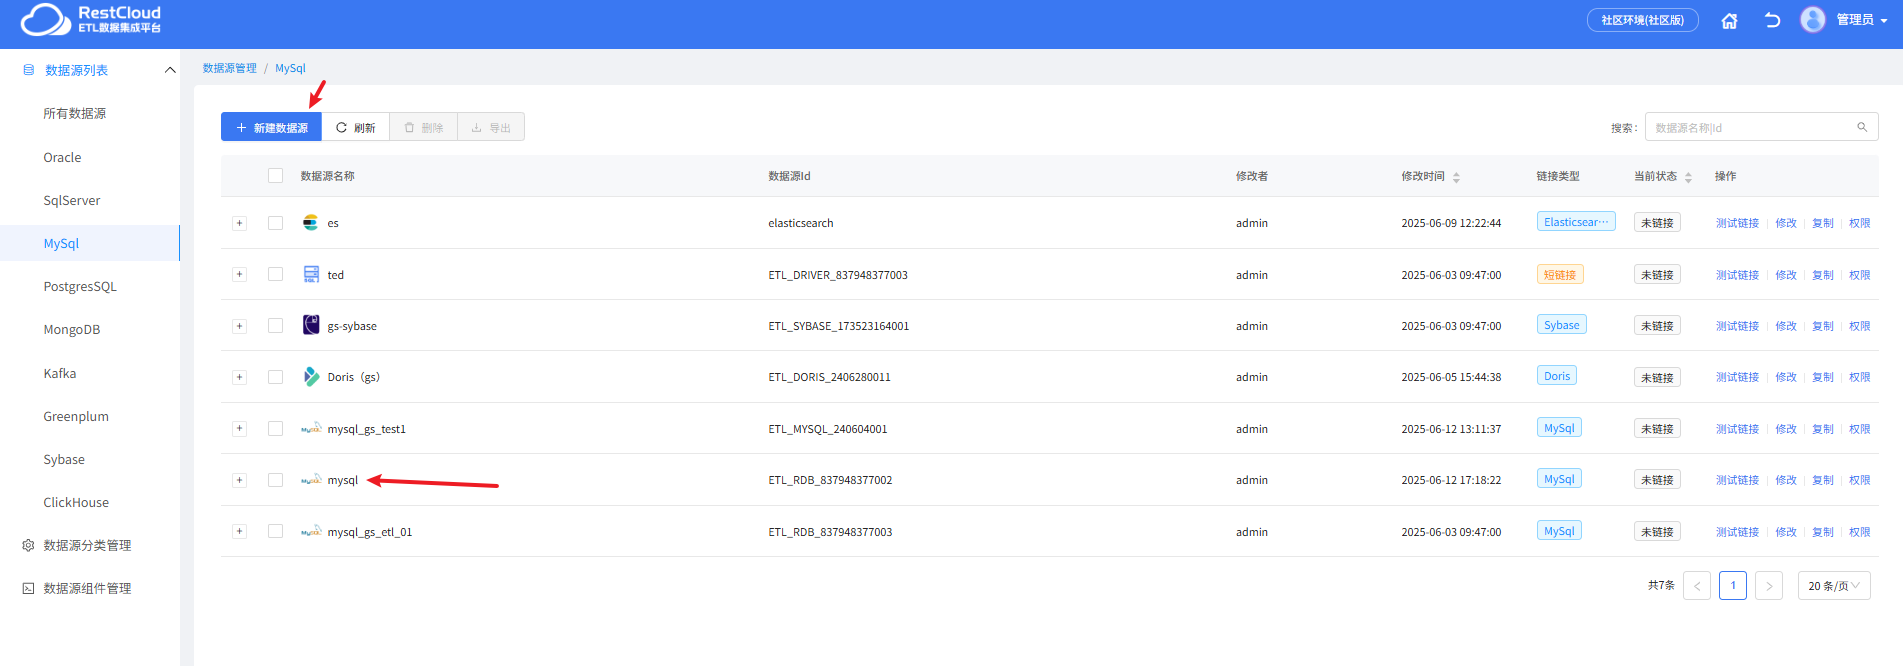1903x666 pixels.
Task: Click the 刷新 button
Action: point(356,127)
